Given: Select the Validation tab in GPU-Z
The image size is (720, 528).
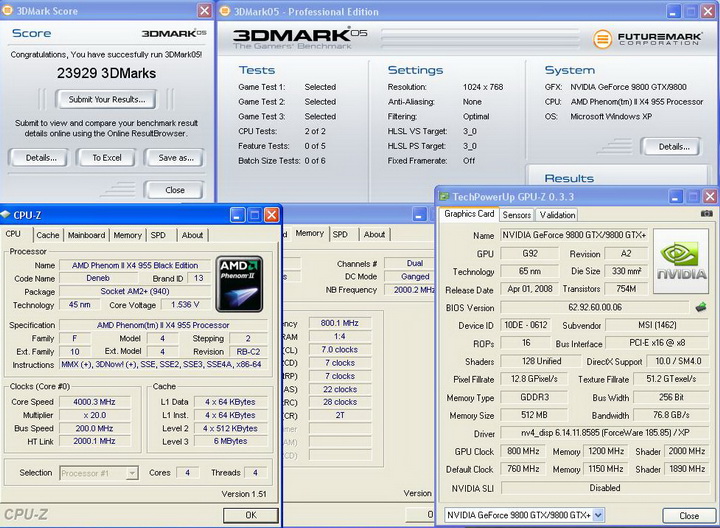Looking at the screenshot, I should tap(557, 215).
